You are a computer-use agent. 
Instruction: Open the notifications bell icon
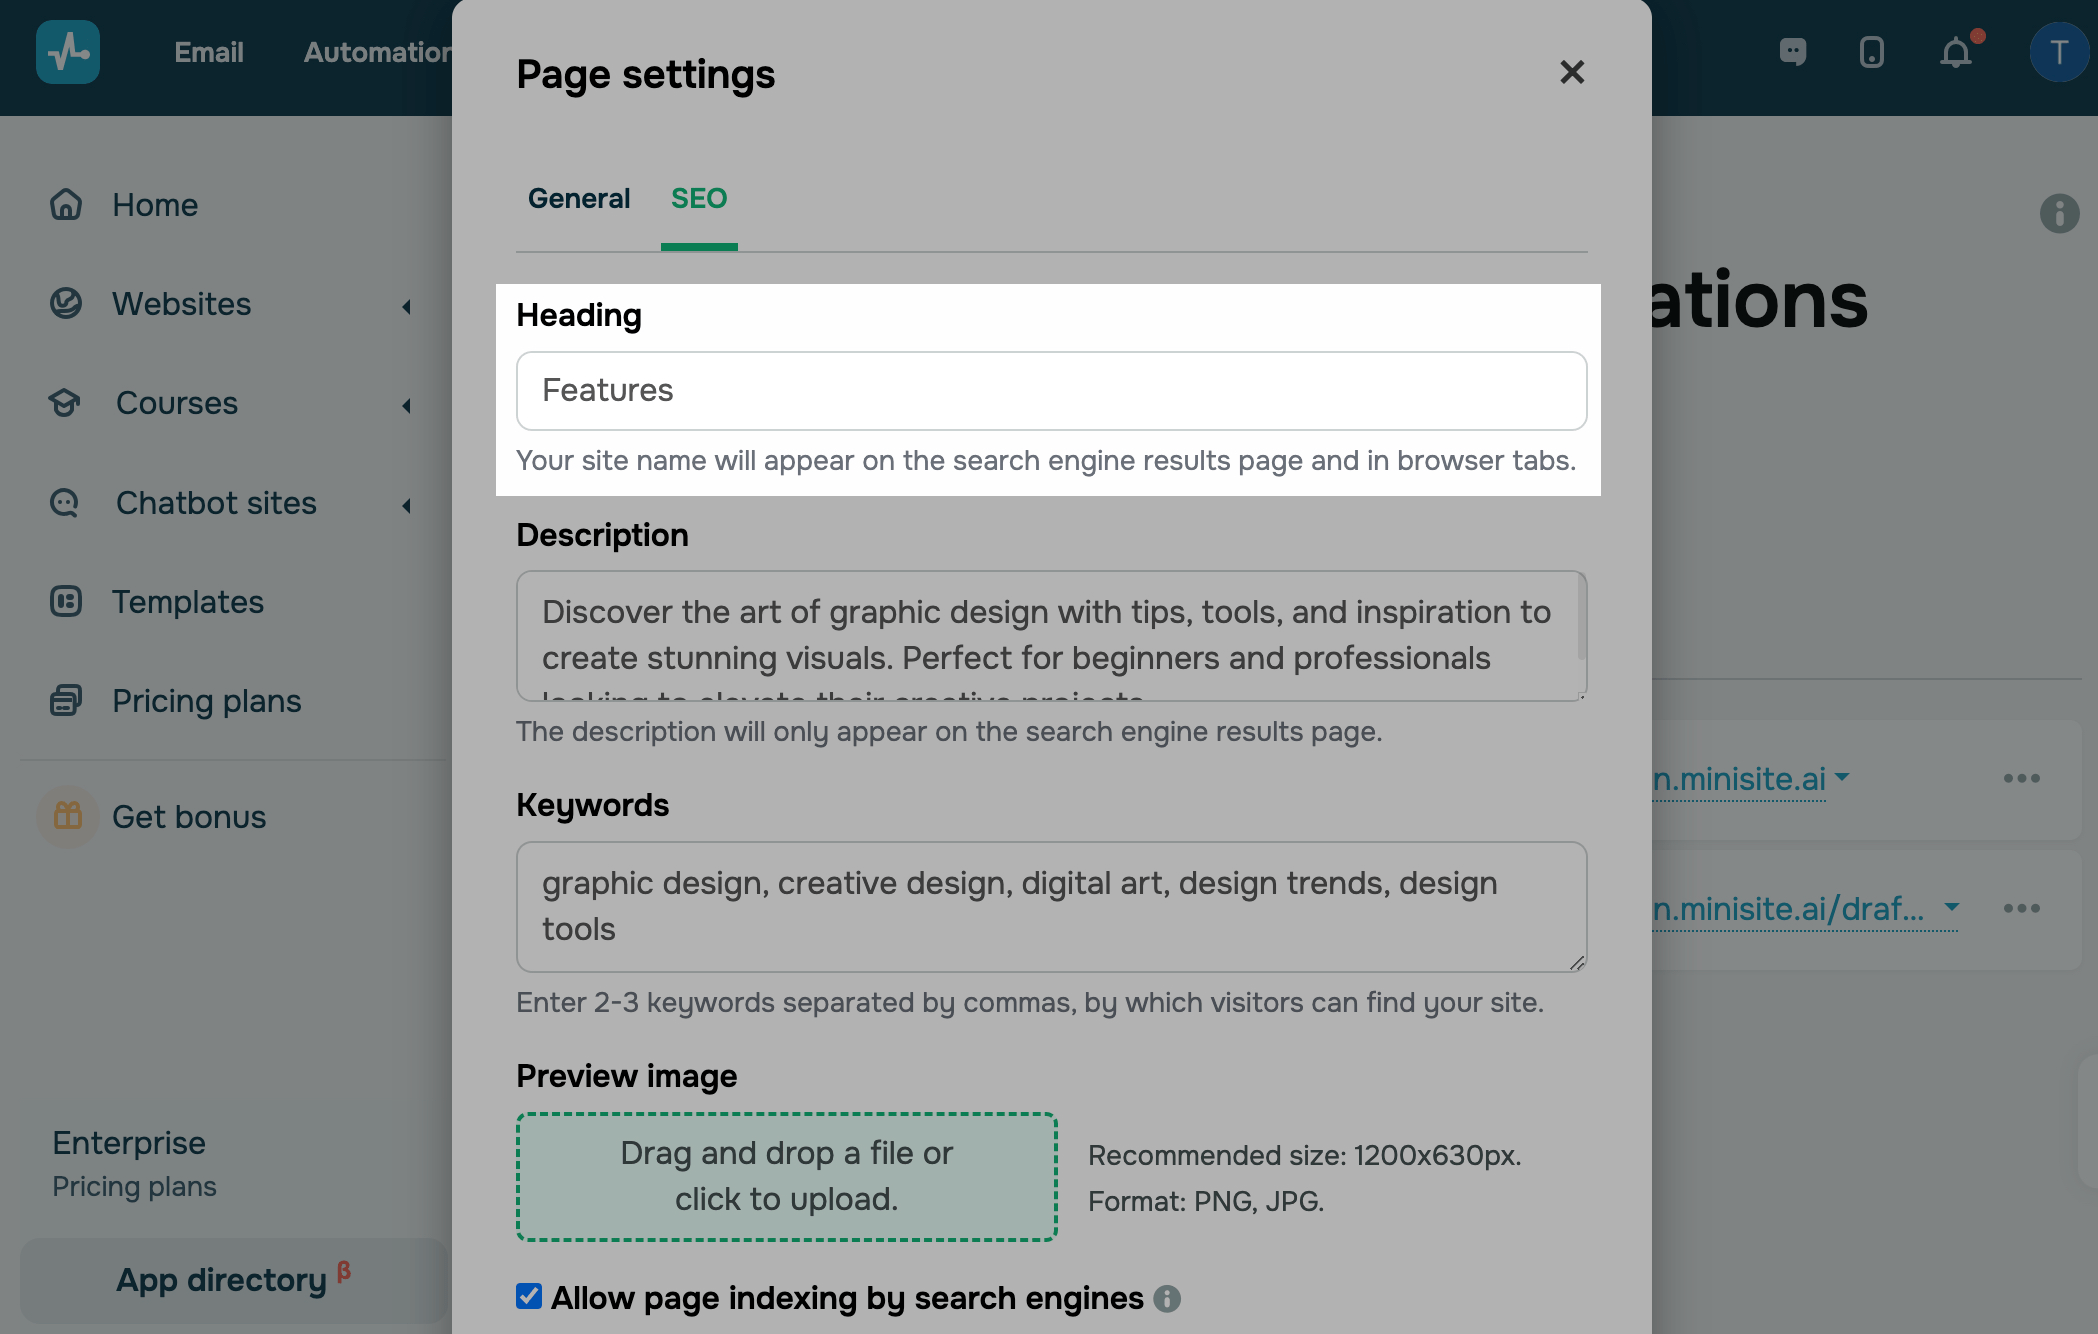(x=1956, y=52)
